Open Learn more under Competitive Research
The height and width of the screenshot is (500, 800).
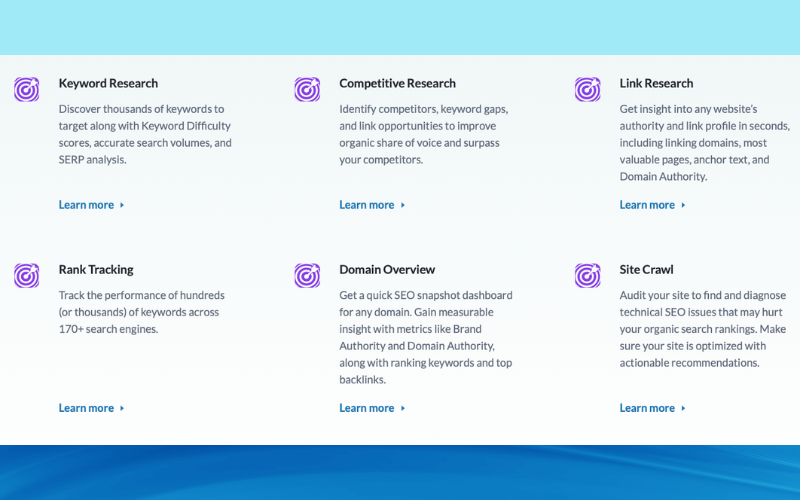pyautogui.click(x=372, y=205)
